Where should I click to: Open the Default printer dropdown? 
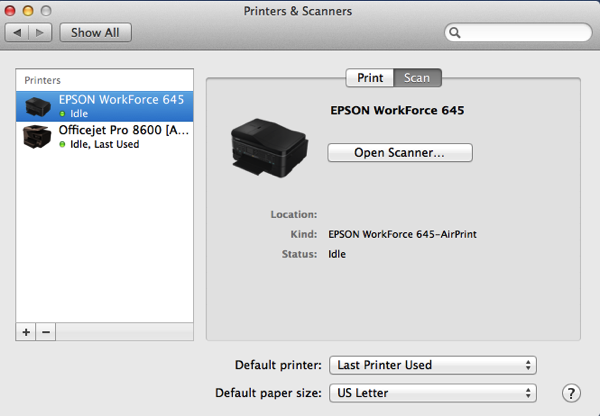433,365
